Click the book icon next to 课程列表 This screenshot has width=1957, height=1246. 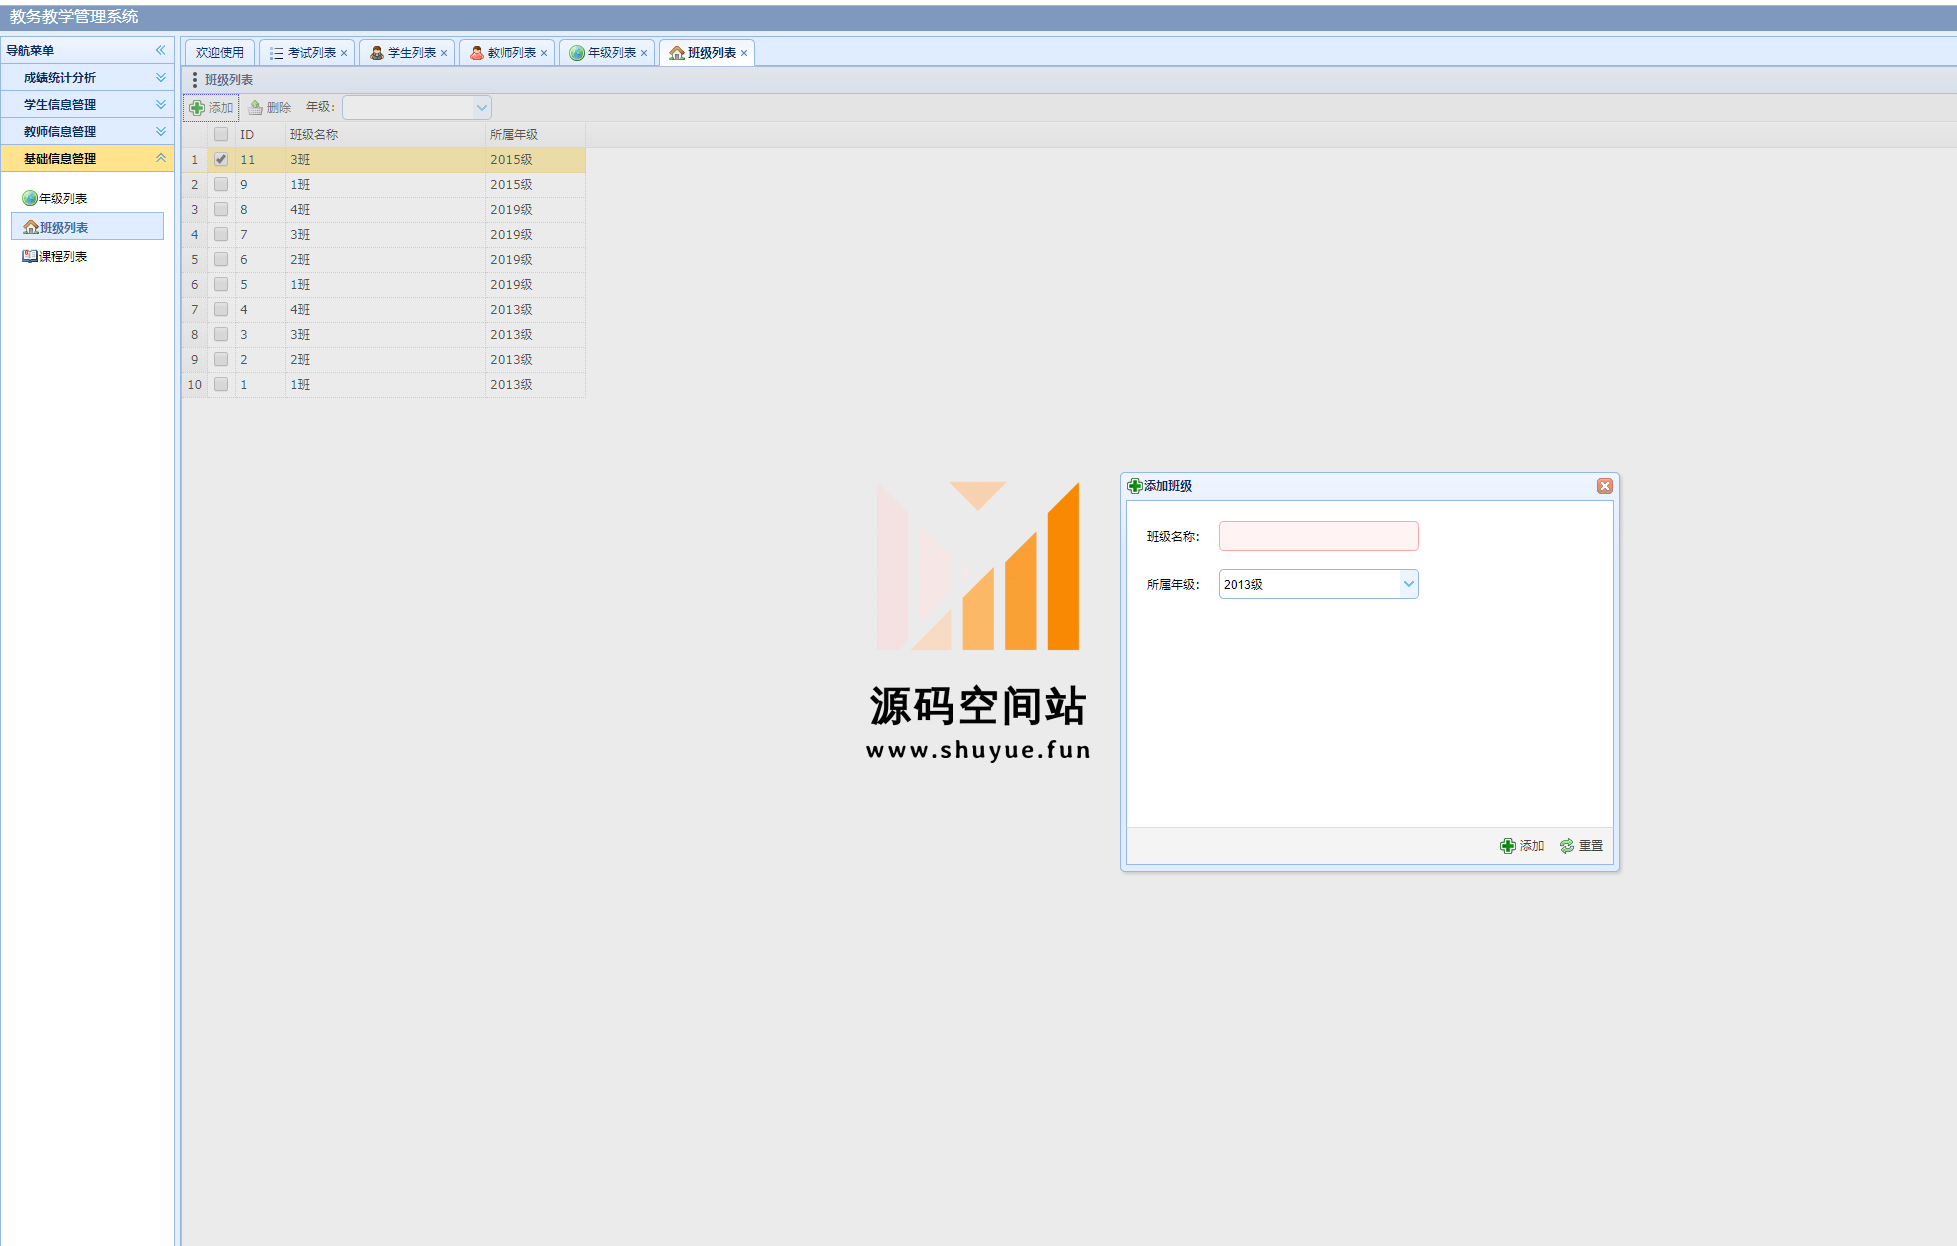point(30,257)
